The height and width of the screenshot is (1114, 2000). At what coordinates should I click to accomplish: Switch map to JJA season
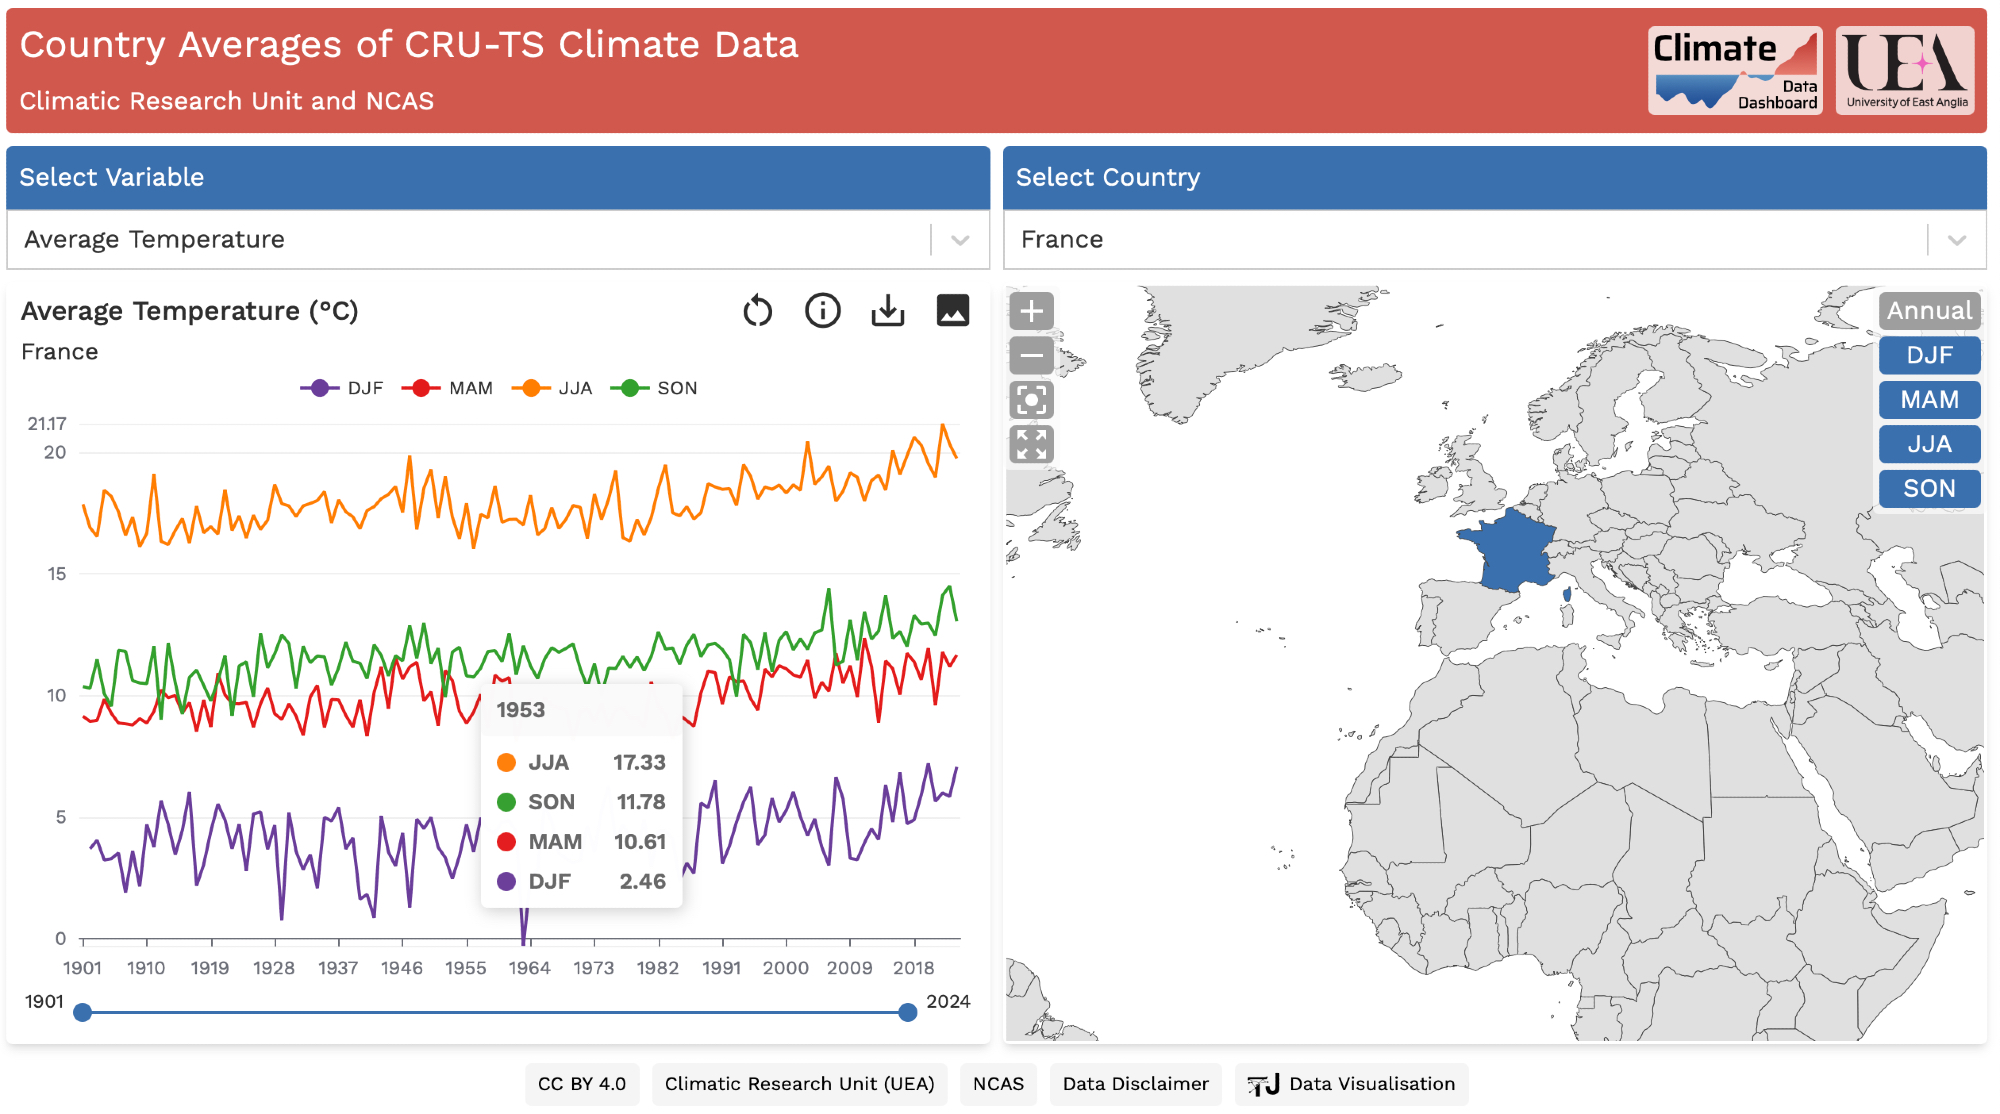[1928, 444]
